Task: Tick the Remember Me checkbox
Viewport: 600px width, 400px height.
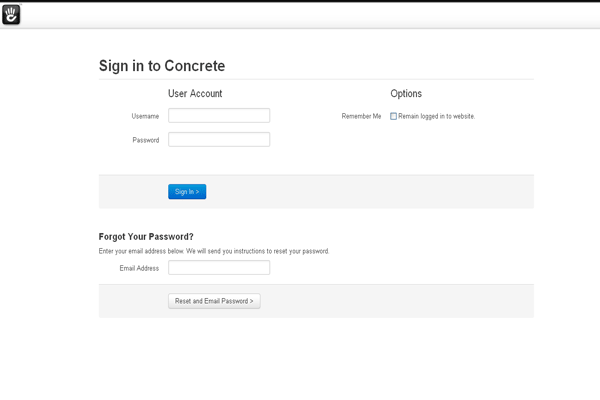Action: tap(394, 116)
